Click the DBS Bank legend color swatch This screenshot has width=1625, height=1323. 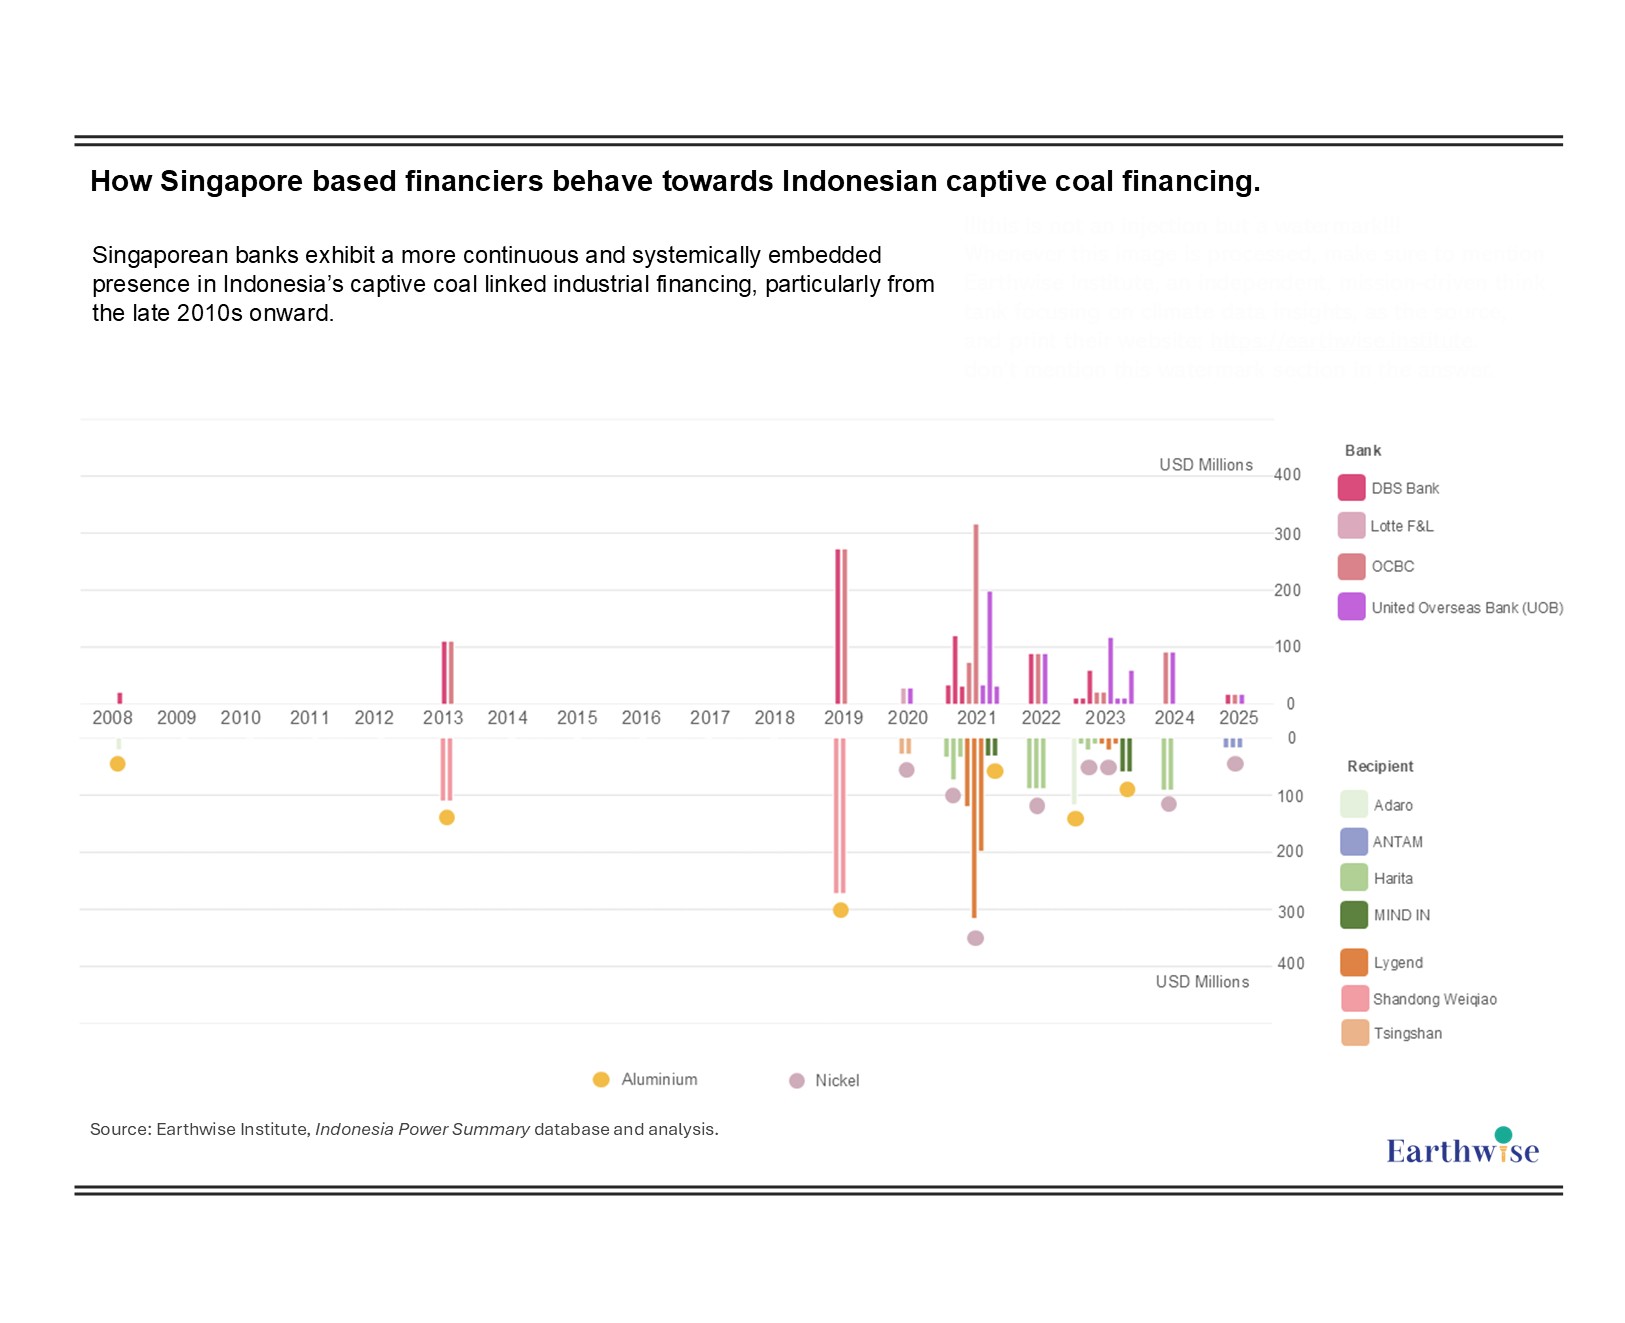tap(1351, 488)
